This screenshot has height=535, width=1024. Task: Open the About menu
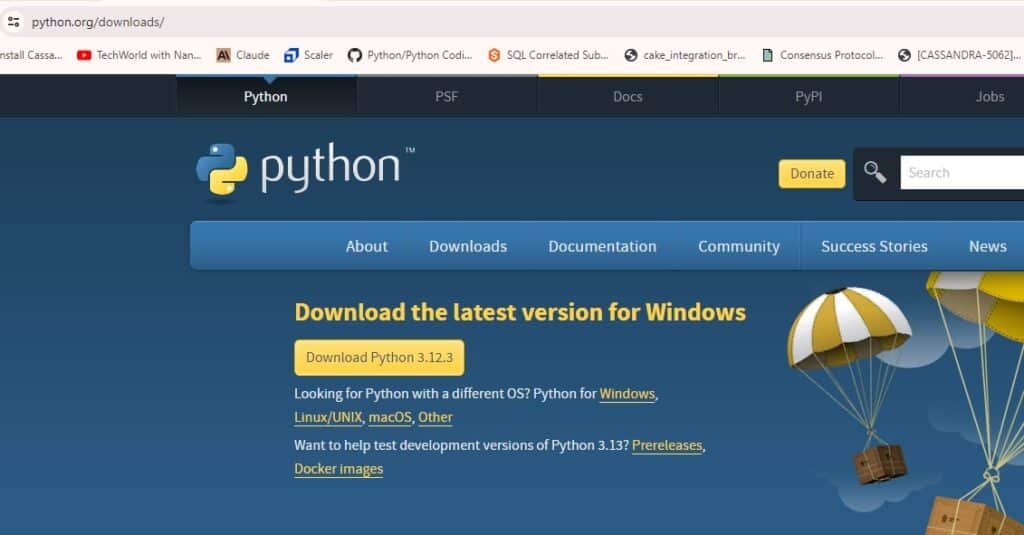366,246
